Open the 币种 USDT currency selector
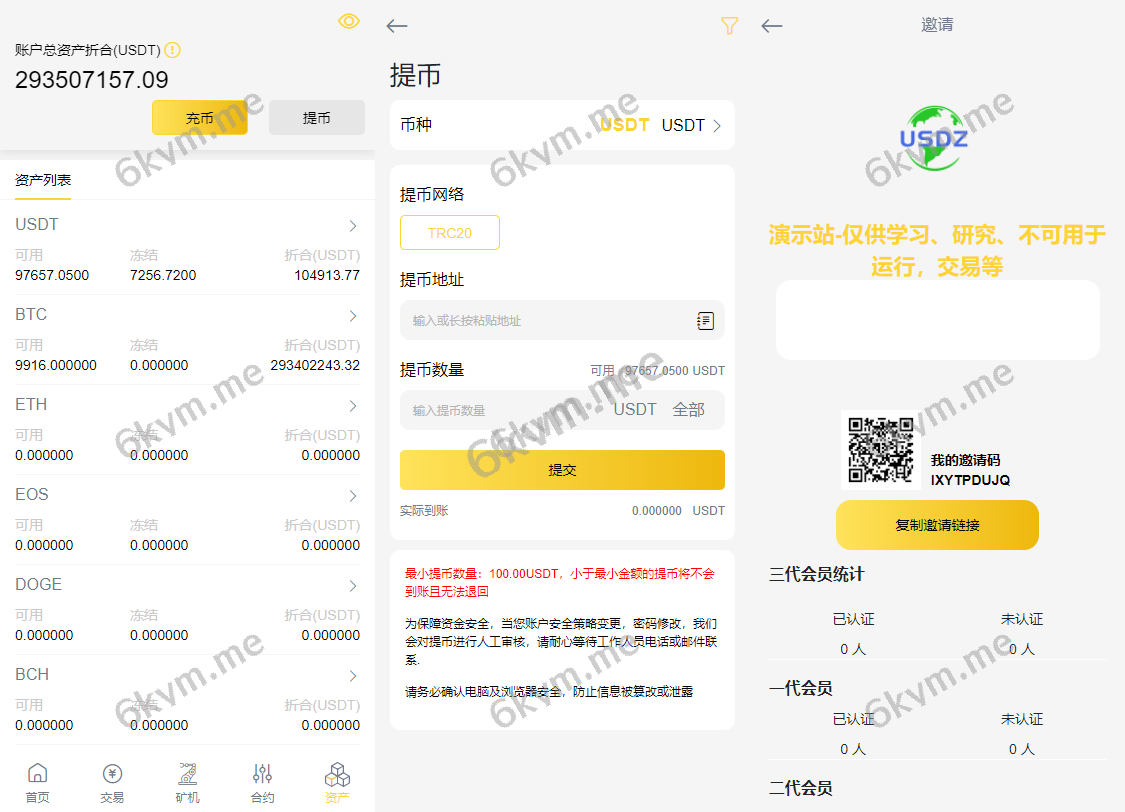Screen dimensions: 1125x812 [562, 124]
